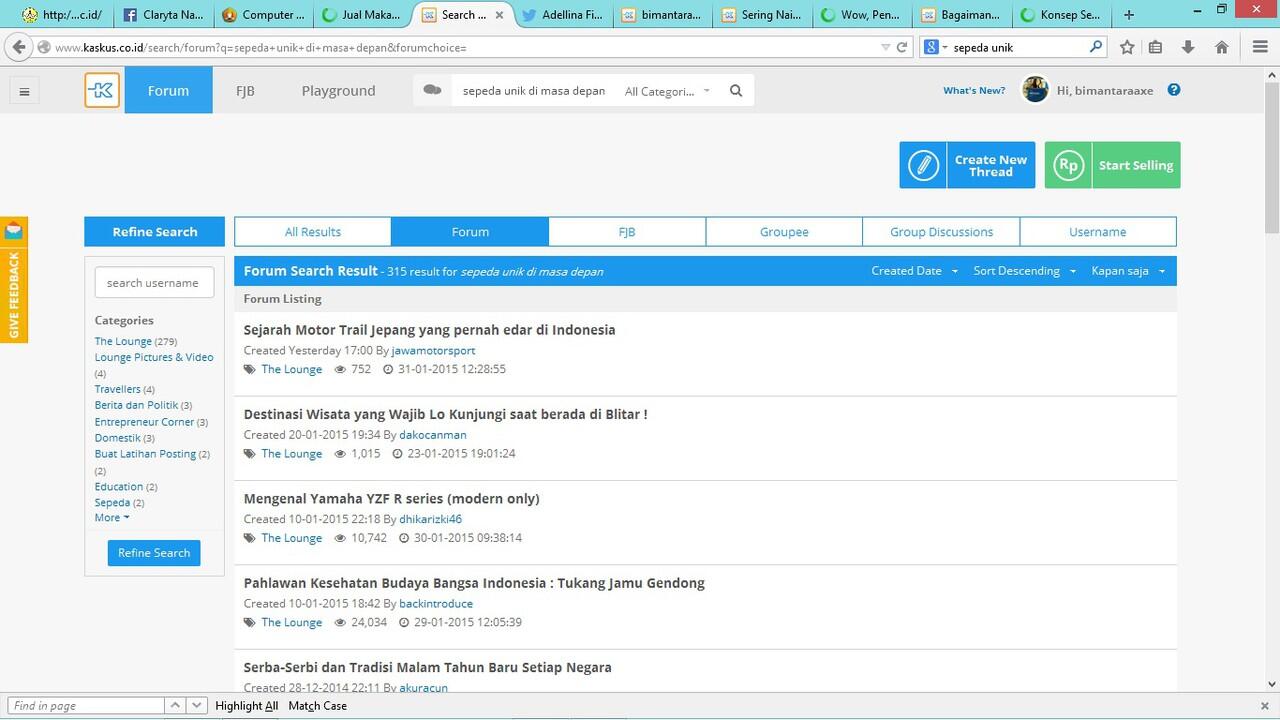1280x720 pixels.
Task: Reload the page in address bar
Action: 901,47
